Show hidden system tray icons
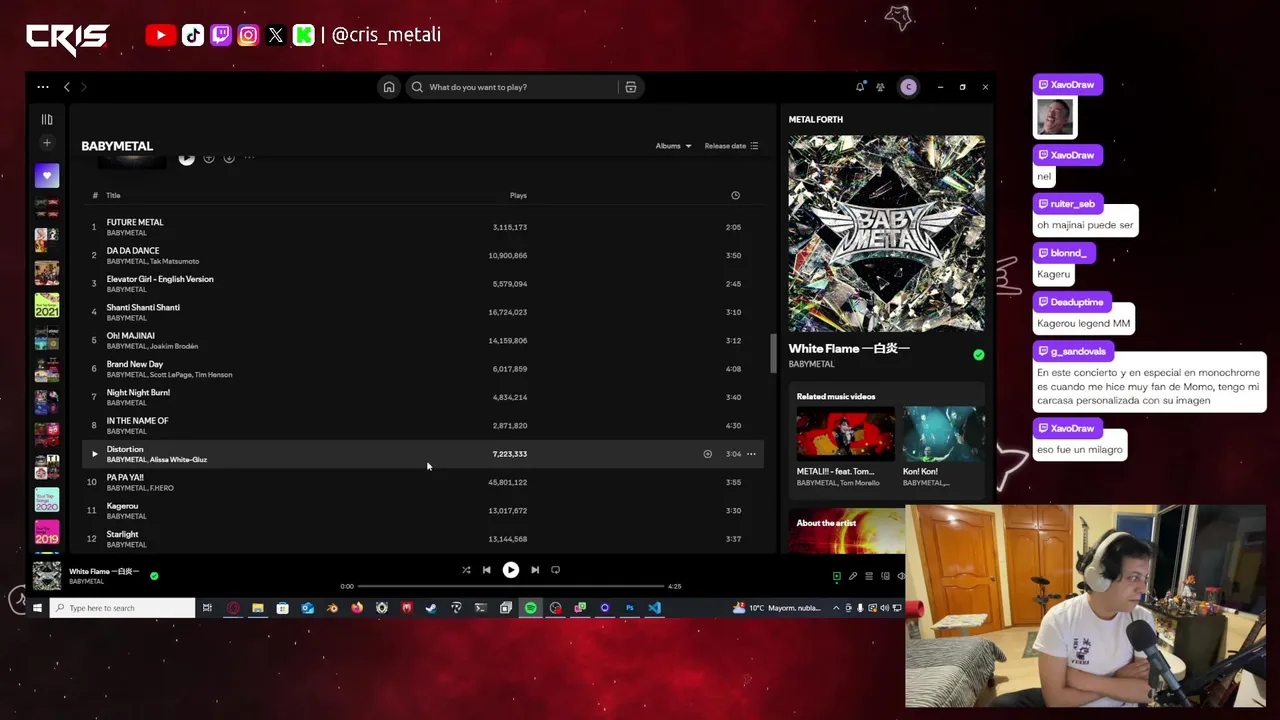 point(836,608)
